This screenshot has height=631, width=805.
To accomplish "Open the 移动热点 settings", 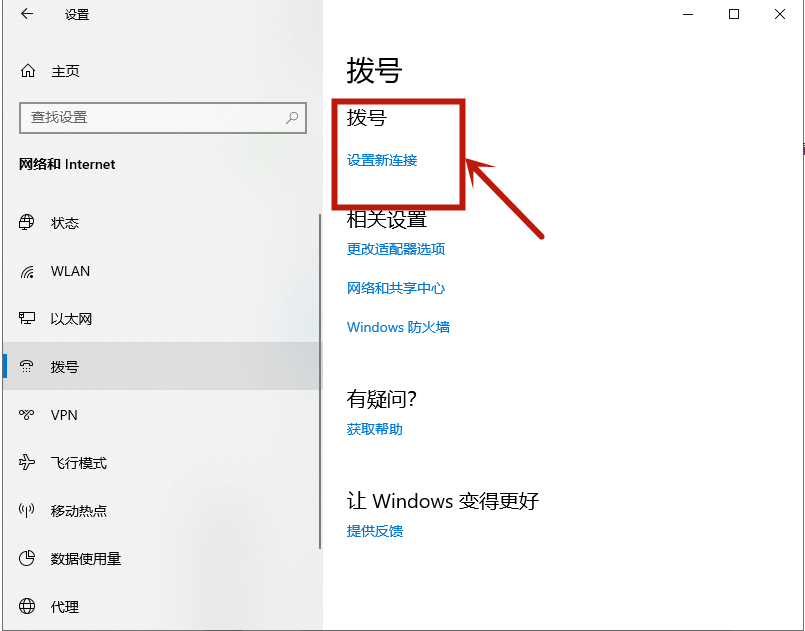I will pos(162,510).
